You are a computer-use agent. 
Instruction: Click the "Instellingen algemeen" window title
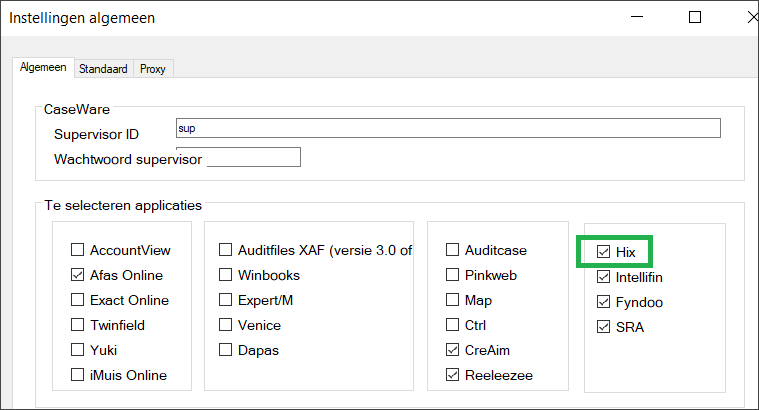coord(82,18)
